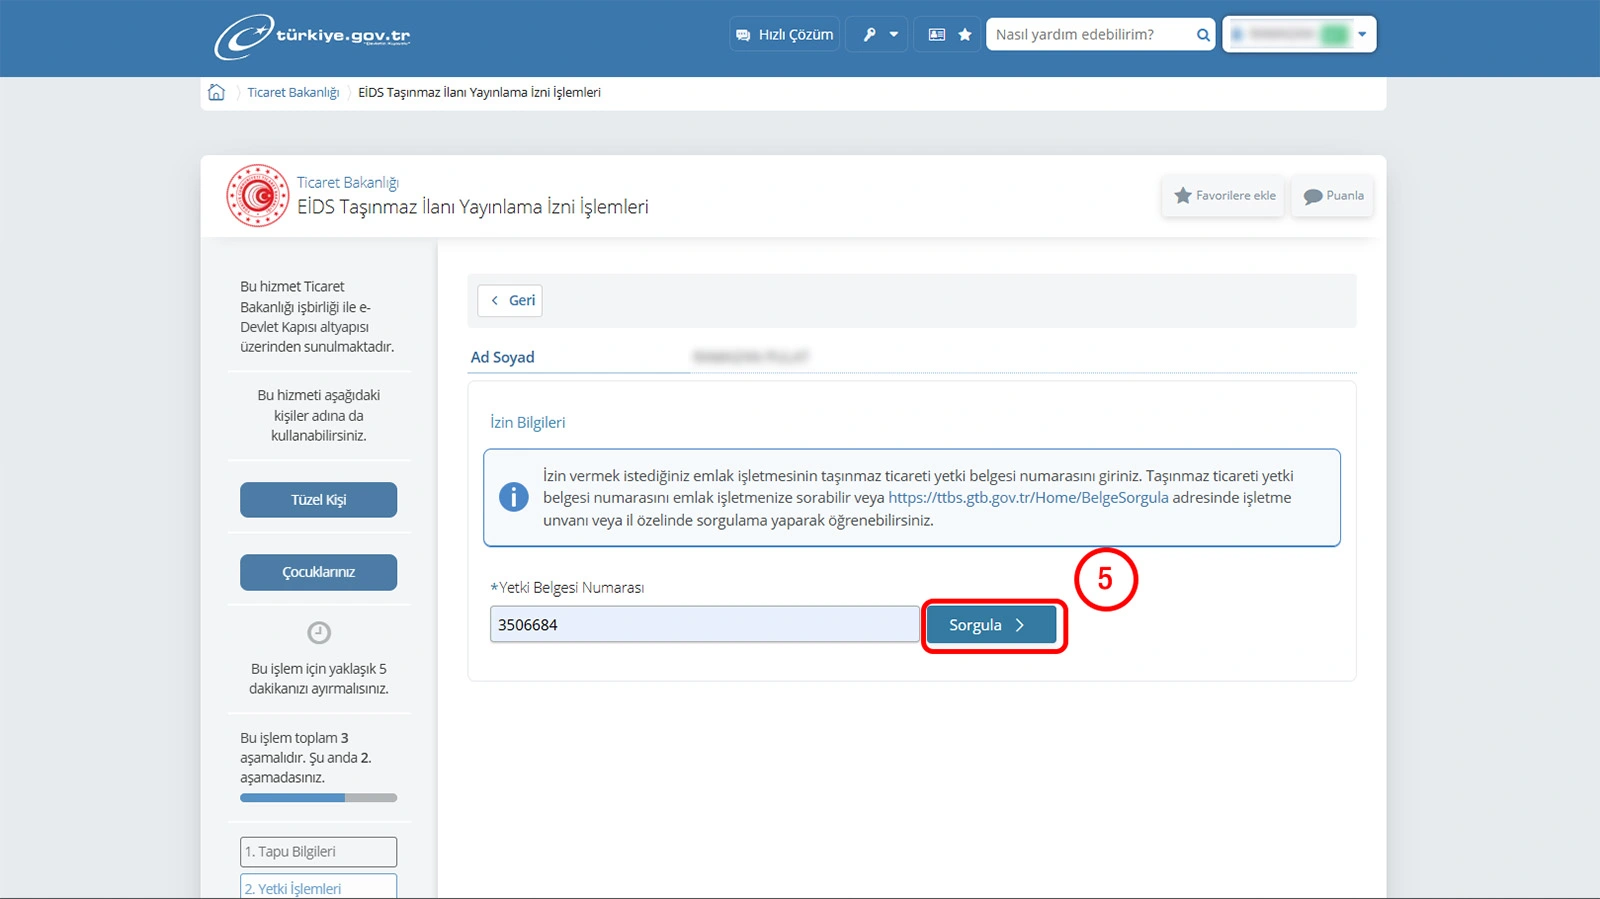Click Favorilere ekle button
Viewport: 1600px width, 899px height.
click(x=1223, y=196)
